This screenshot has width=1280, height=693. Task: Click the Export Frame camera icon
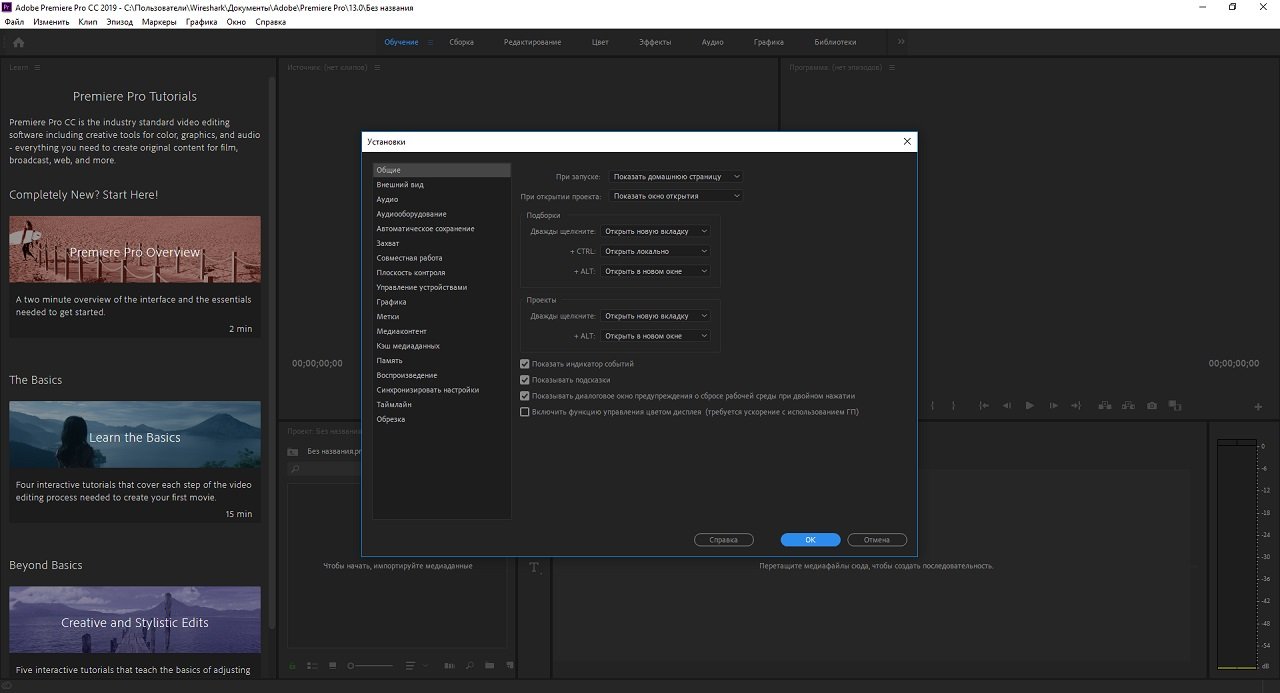pos(1152,406)
